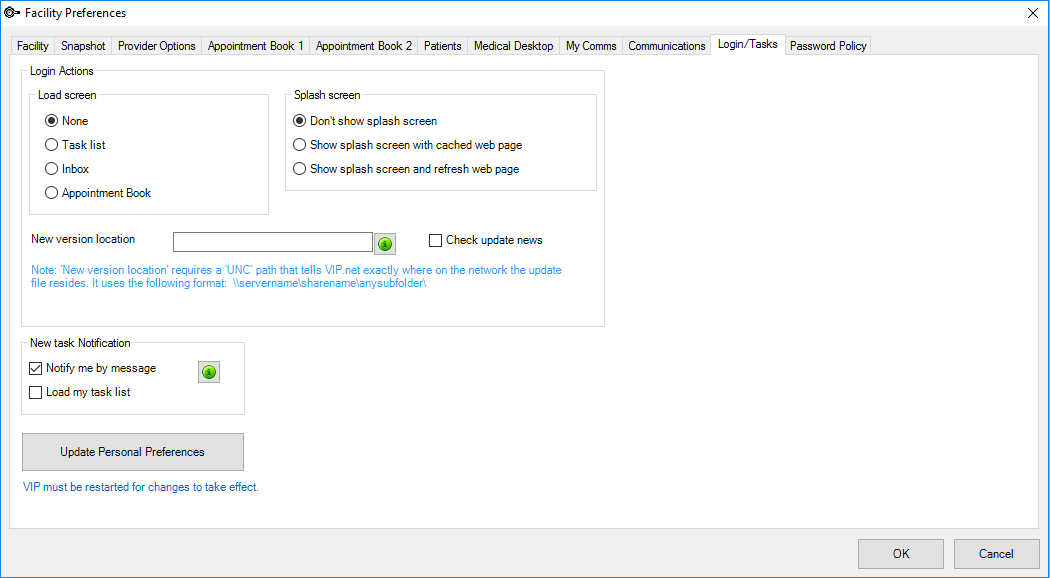Click Update Personal Preferences button
This screenshot has height=578, width=1050.
pos(133,452)
